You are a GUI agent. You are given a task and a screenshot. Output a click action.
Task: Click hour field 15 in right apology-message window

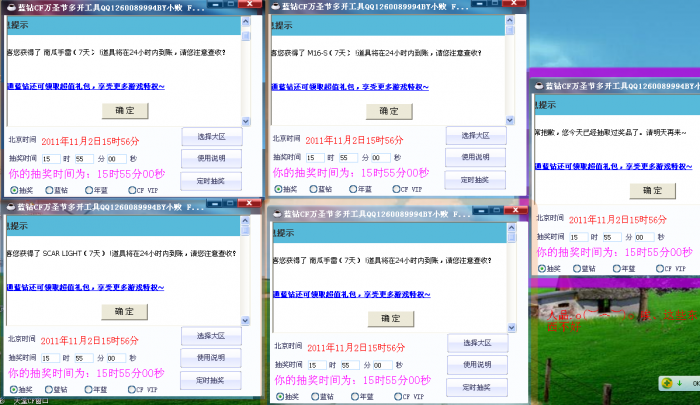click(x=578, y=237)
